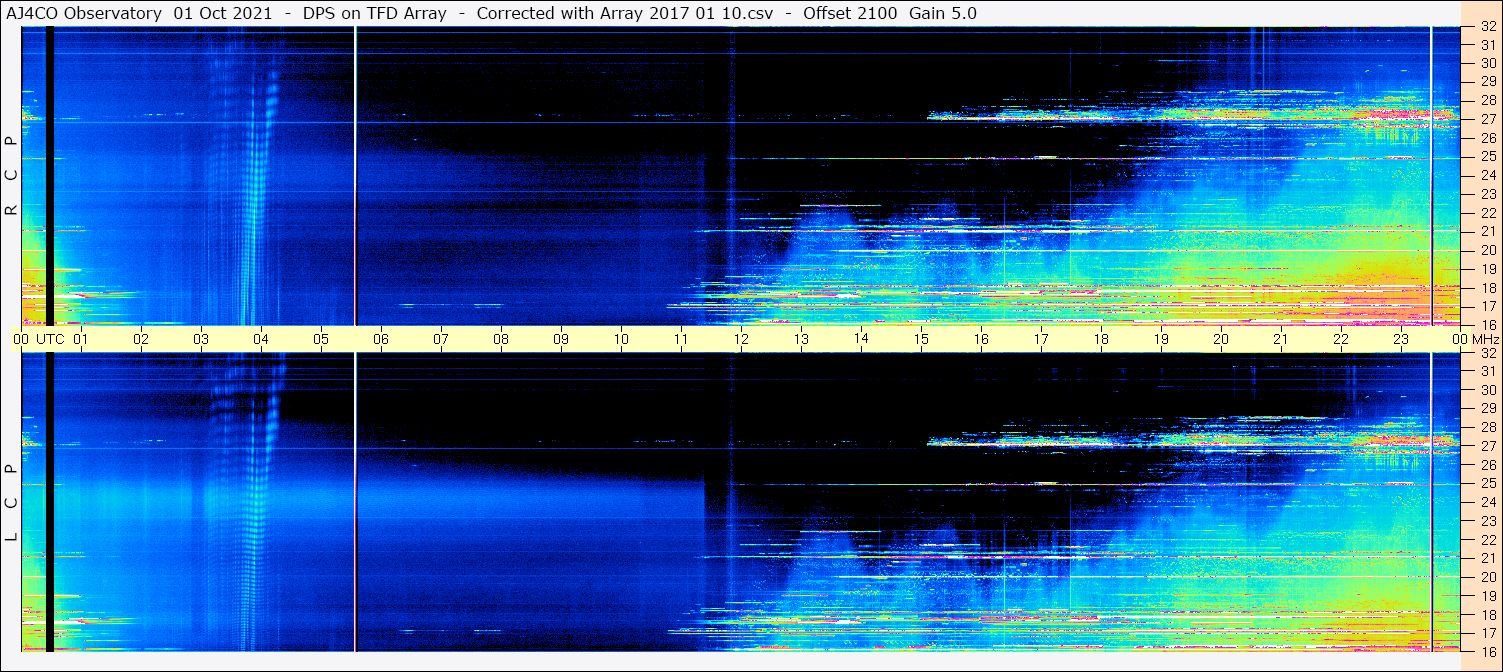Click the 22 MHz label of the LCP panel
The width and height of the screenshot is (1503, 672).
pos(1487,539)
